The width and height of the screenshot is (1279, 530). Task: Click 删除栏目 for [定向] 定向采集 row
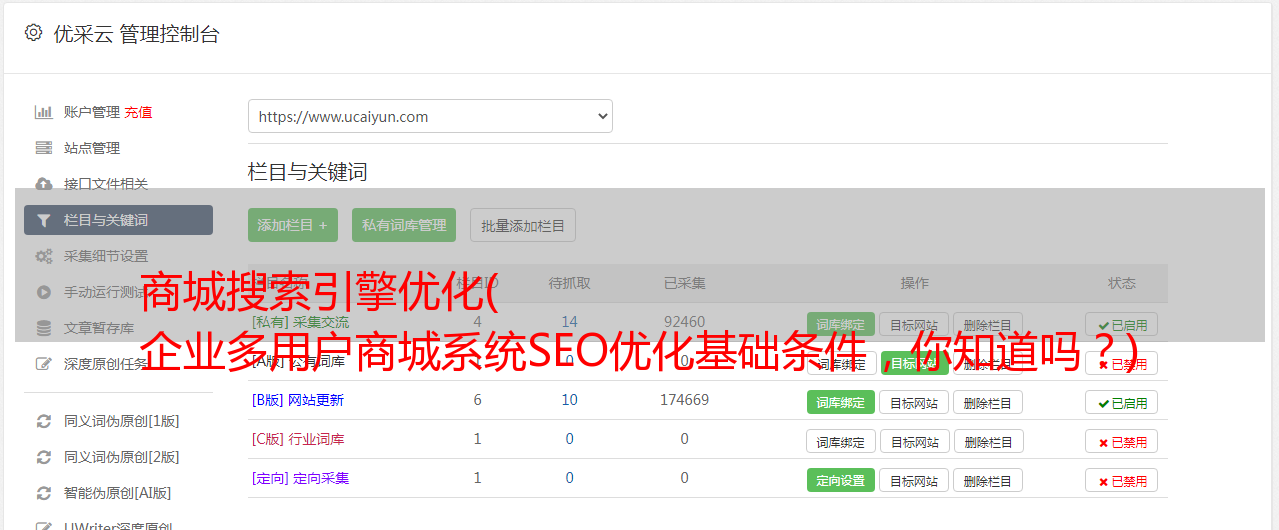click(988, 480)
